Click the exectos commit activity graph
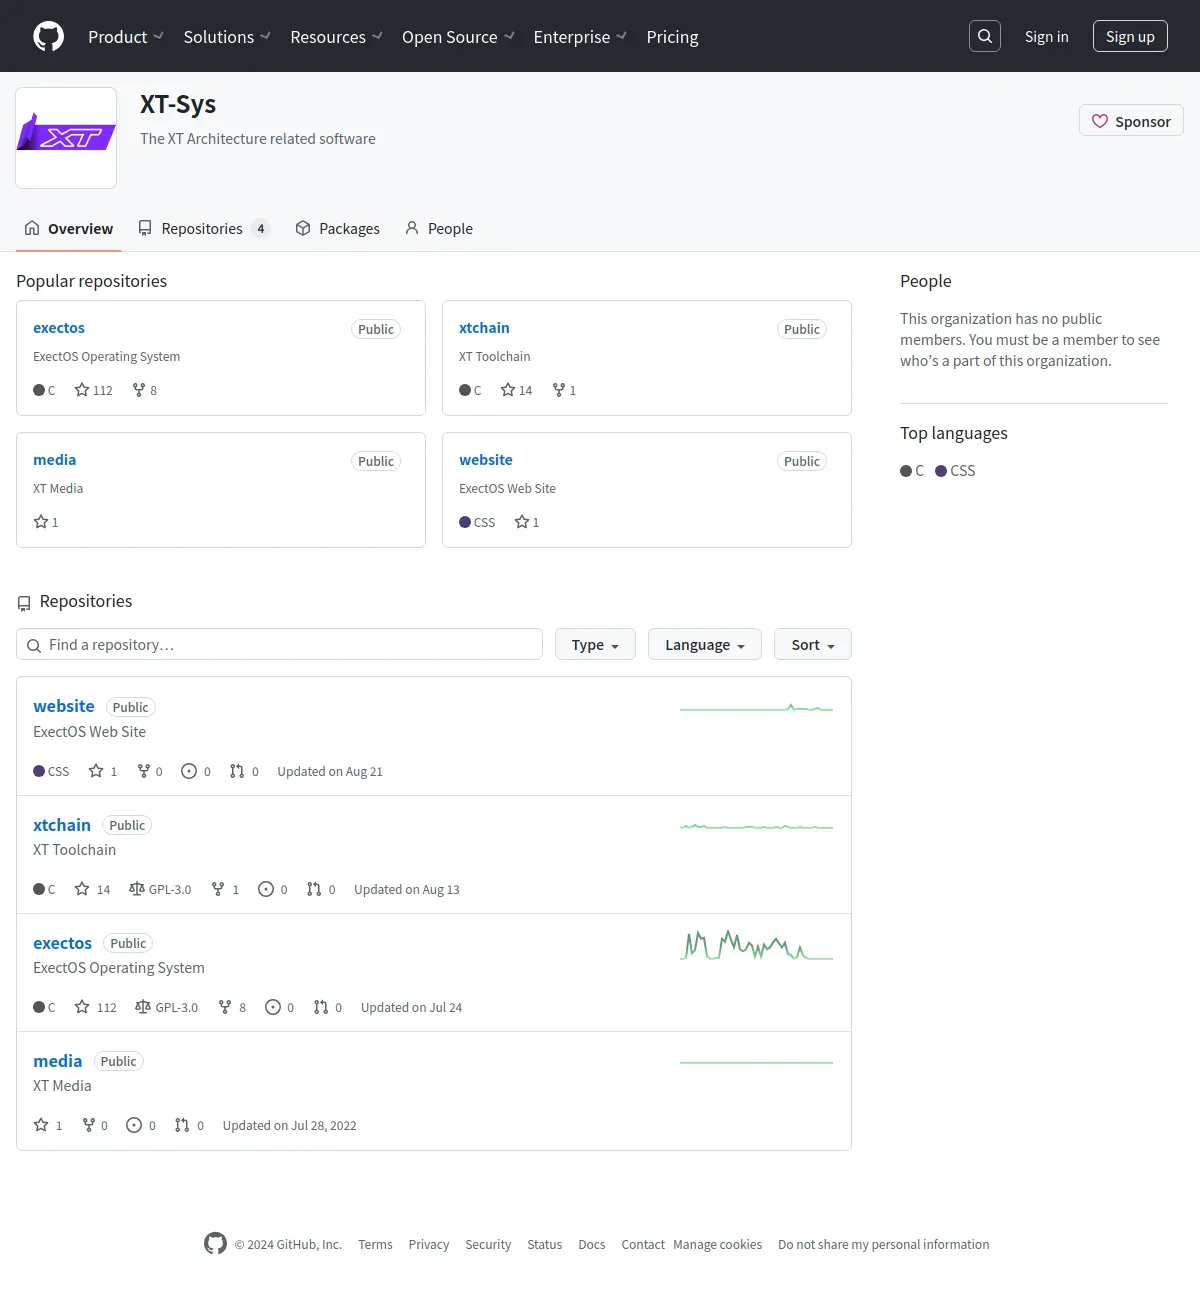Screen dimensions: 1200x1296 [x=756, y=945]
